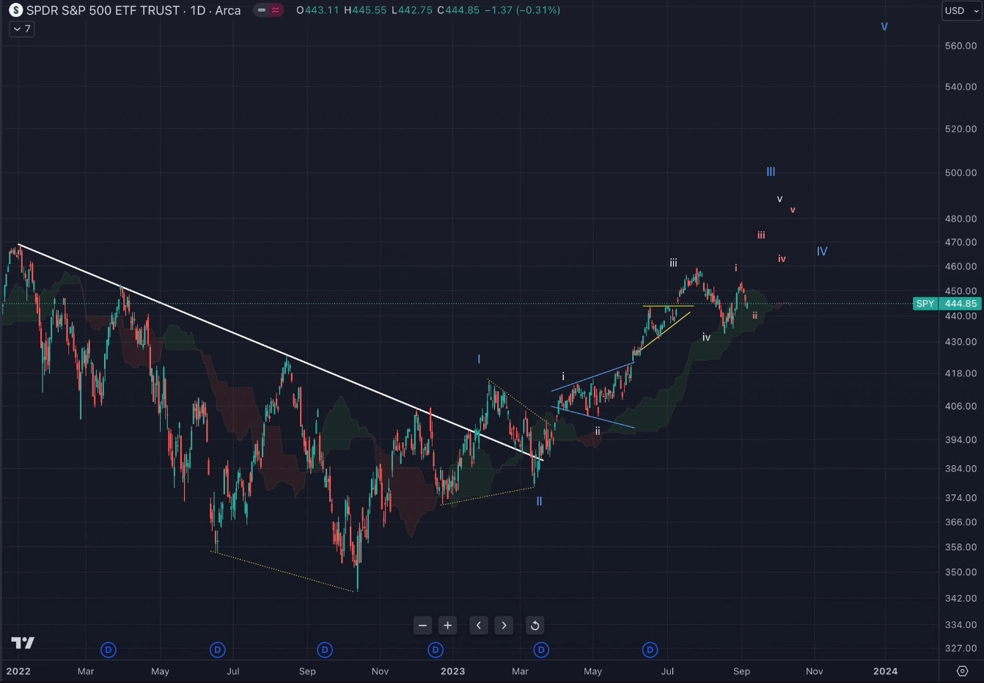Click the SPY 444.85 price label
The image size is (984, 683).
coord(946,304)
